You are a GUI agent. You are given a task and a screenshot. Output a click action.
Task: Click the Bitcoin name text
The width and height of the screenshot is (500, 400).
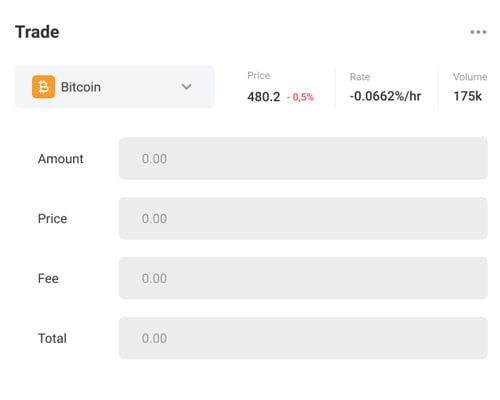(81, 87)
